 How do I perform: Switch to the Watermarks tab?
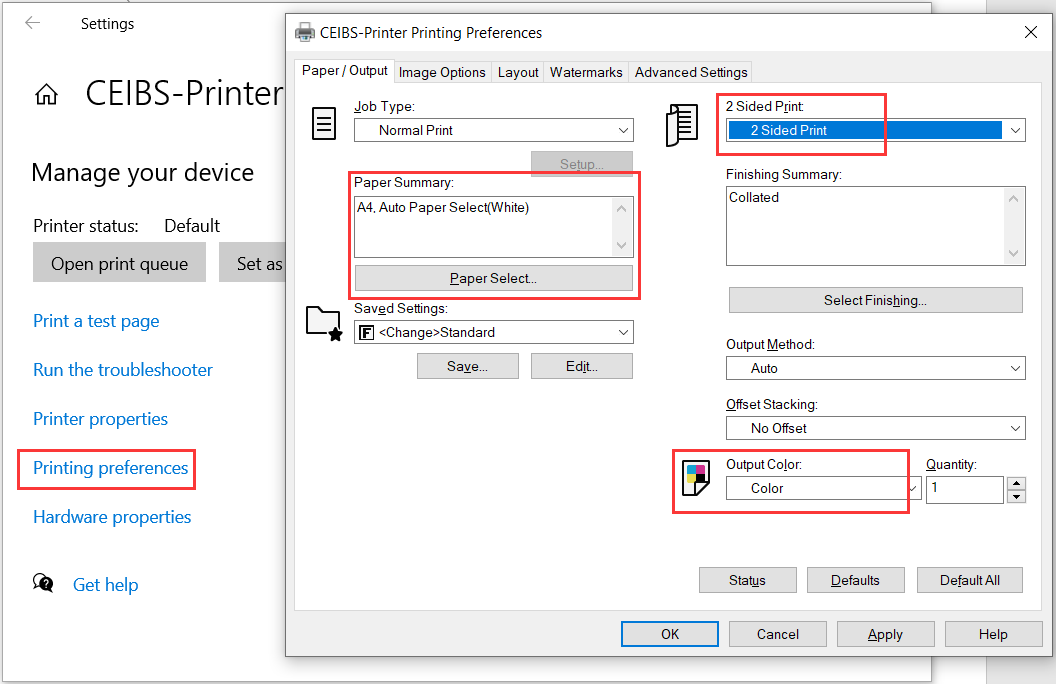585,72
